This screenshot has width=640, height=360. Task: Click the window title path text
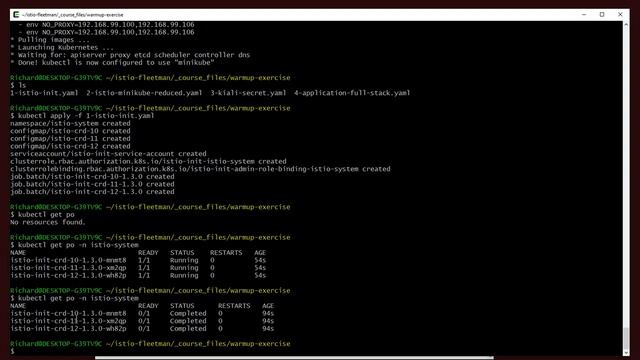click(x=73, y=15)
